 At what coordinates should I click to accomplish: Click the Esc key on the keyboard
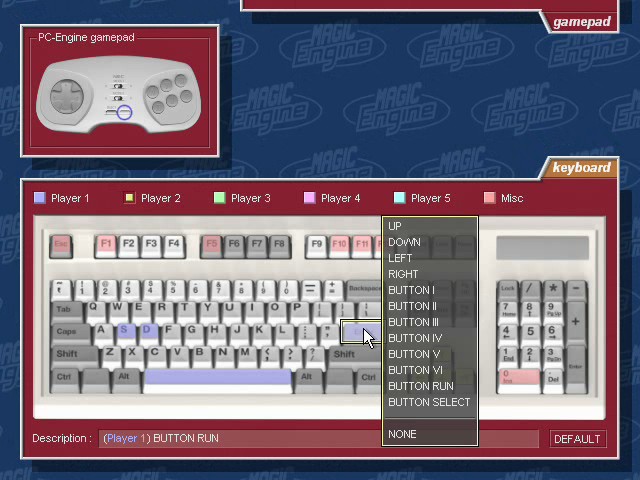(61, 246)
